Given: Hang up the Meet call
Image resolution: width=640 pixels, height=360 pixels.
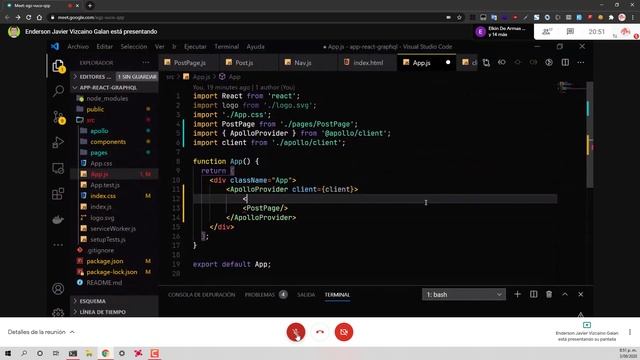Looking at the screenshot, I should pos(320,332).
